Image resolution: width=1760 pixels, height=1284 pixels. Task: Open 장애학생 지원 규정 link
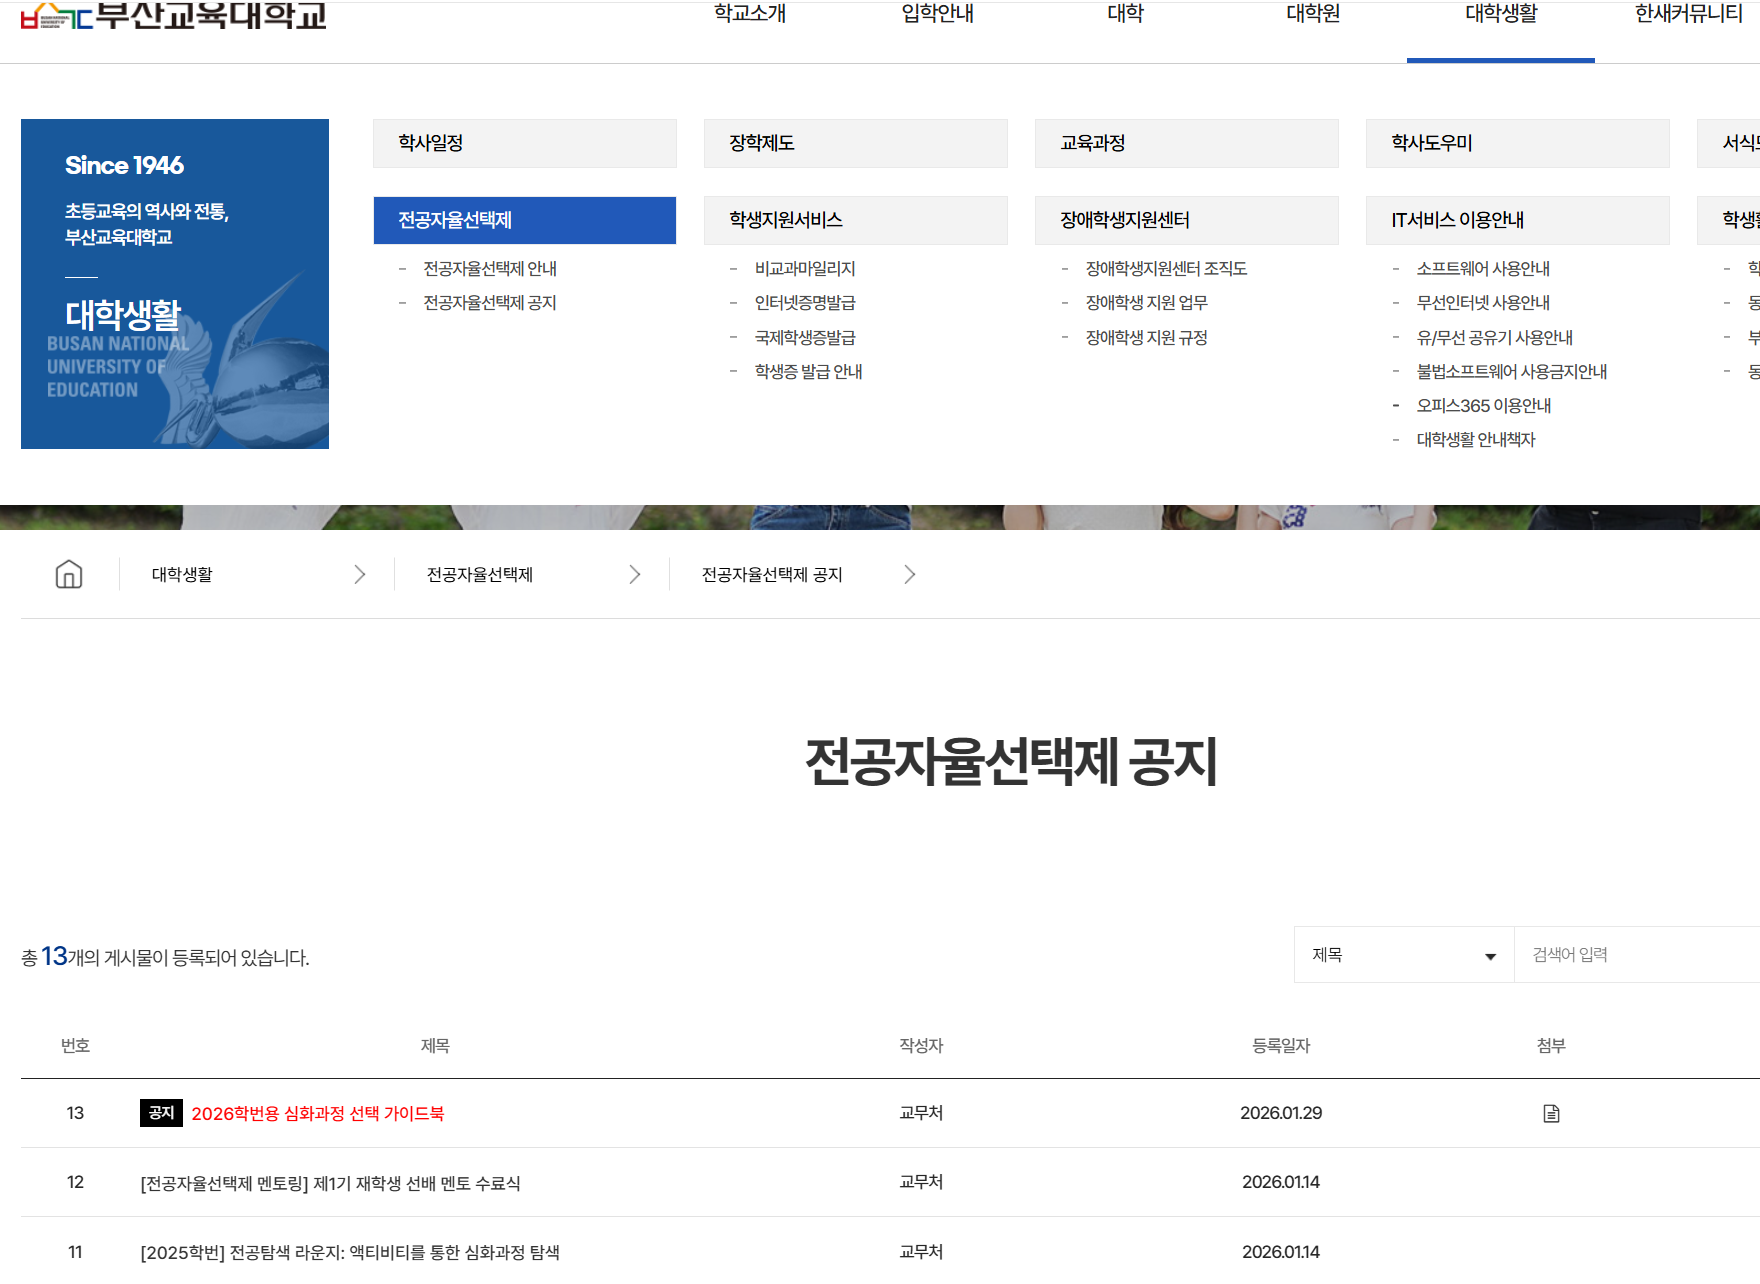coord(1146,338)
